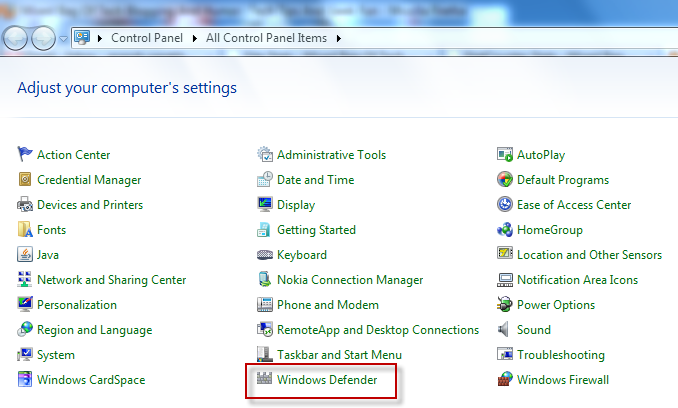Open the Display monitor icon
Screen dimensions: 678x408
click(265, 204)
